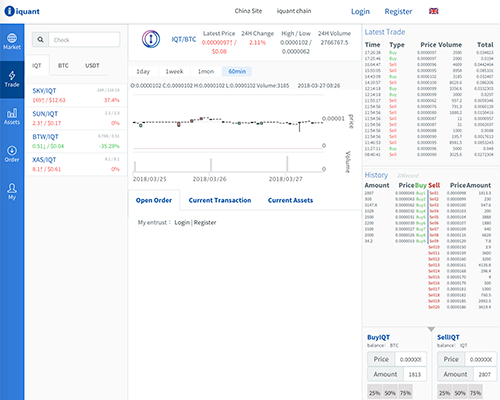Switch chart to 1week interval

pyautogui.click(x=174, y=71)
